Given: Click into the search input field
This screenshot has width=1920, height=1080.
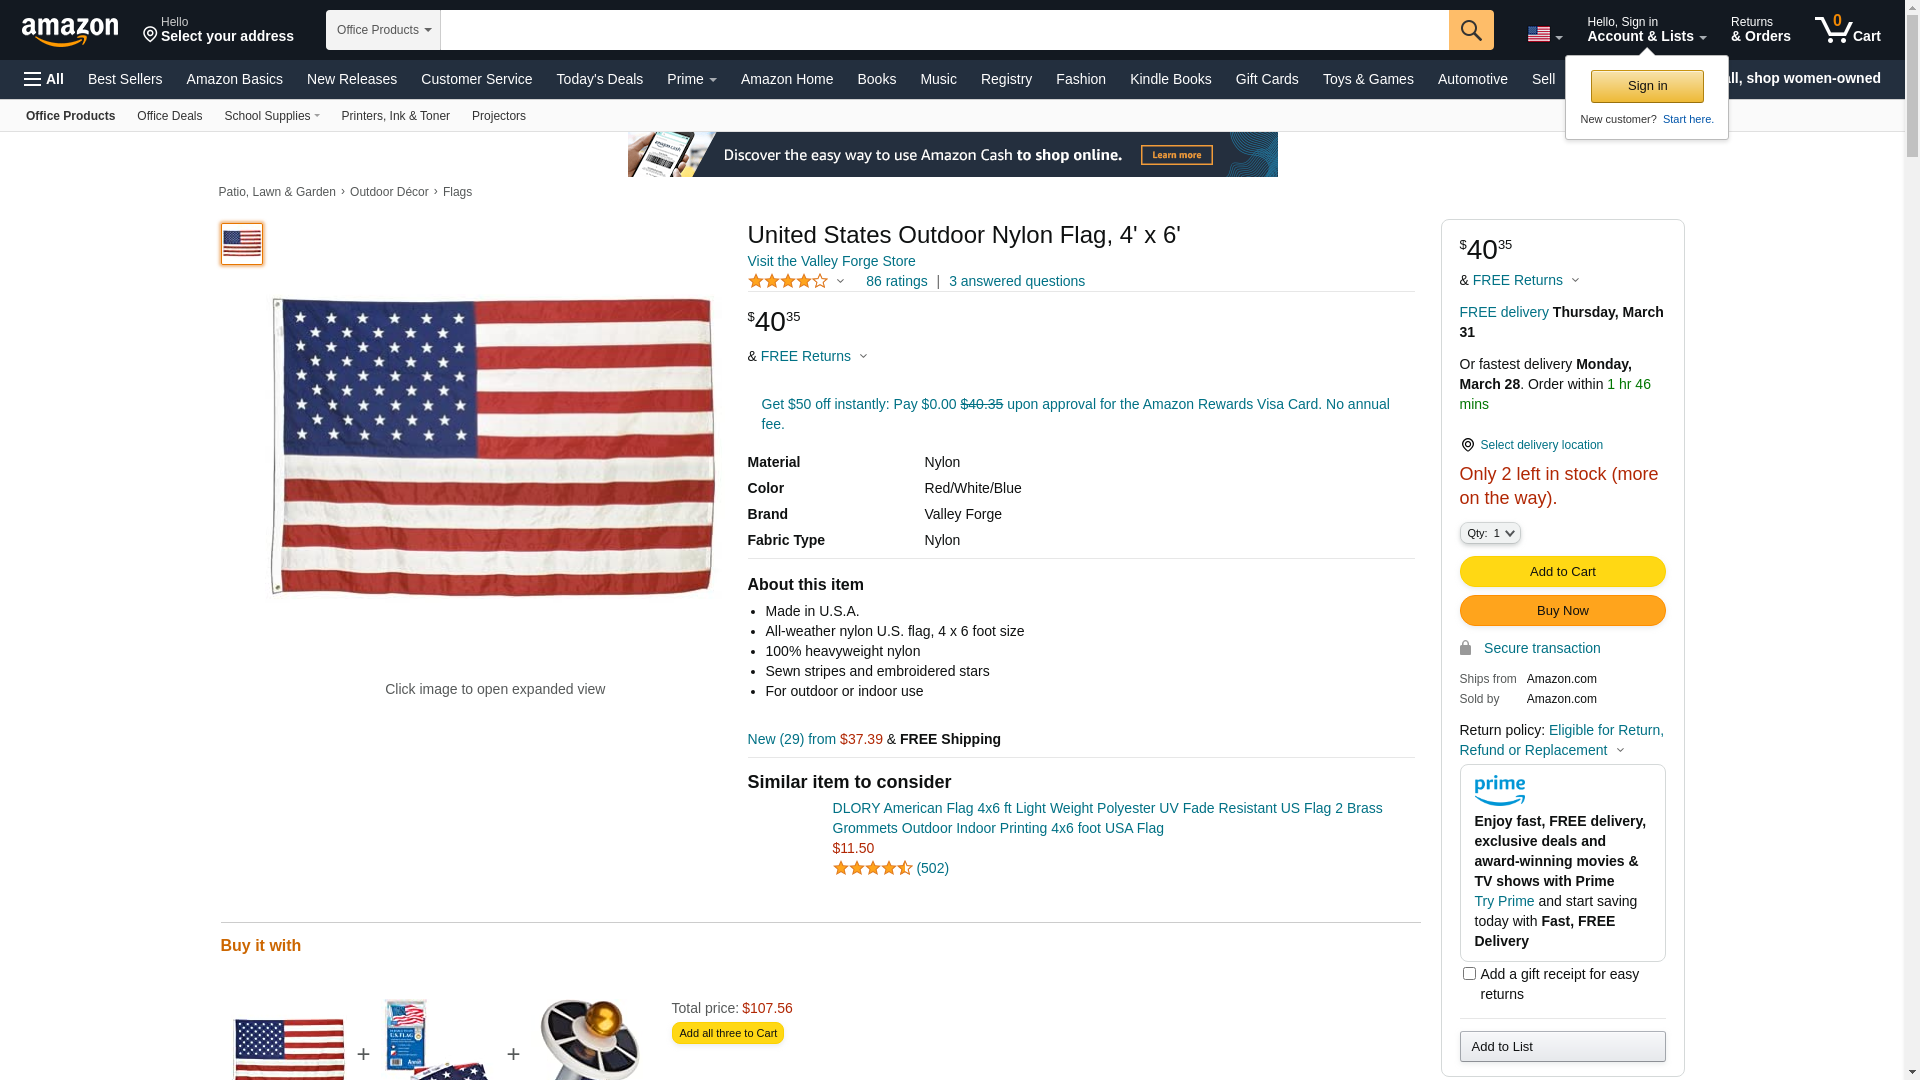Looking at the screenshot, I should click(944, 30).
